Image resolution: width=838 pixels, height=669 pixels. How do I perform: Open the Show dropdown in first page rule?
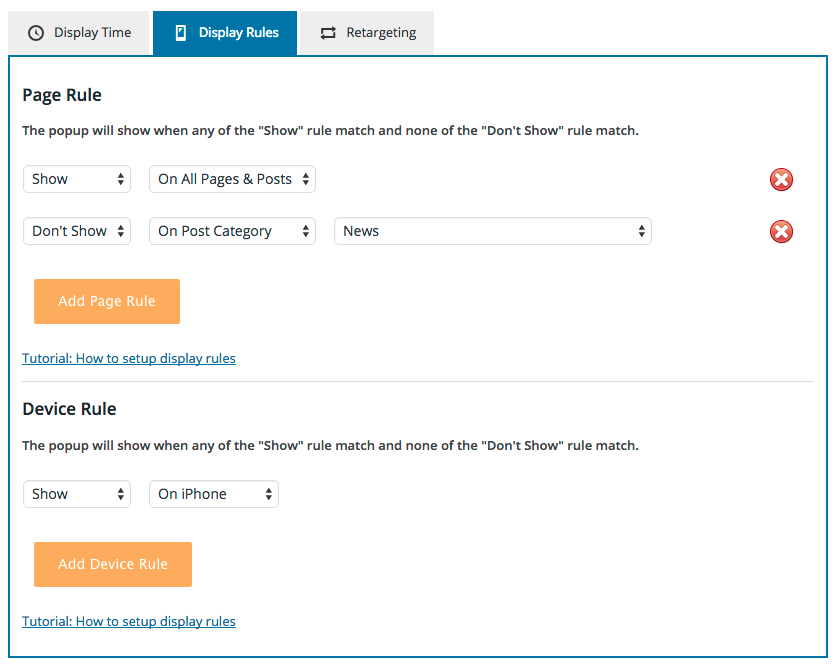(77, 180)
